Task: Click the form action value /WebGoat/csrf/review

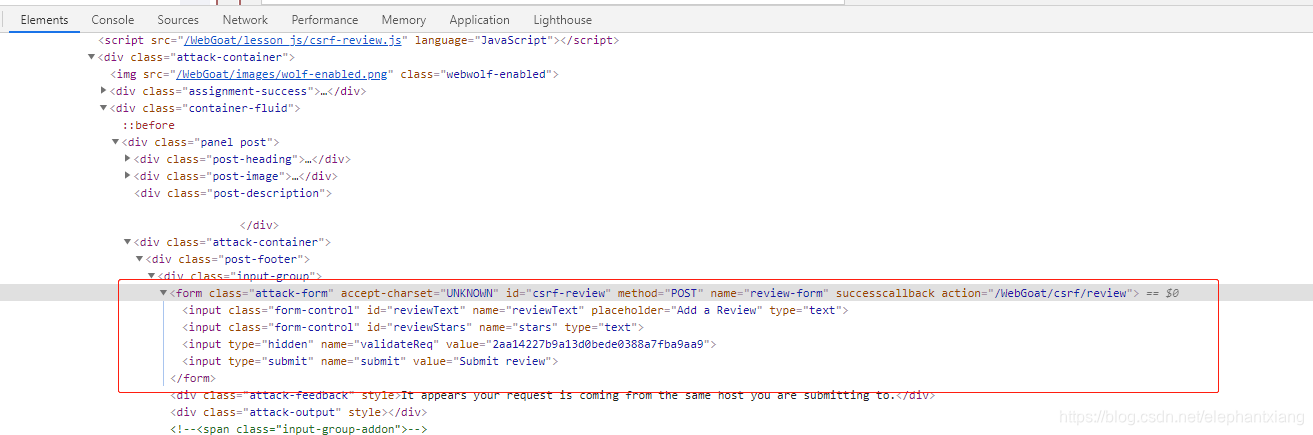Action: pyautogui.click(x=1060, y=293)
